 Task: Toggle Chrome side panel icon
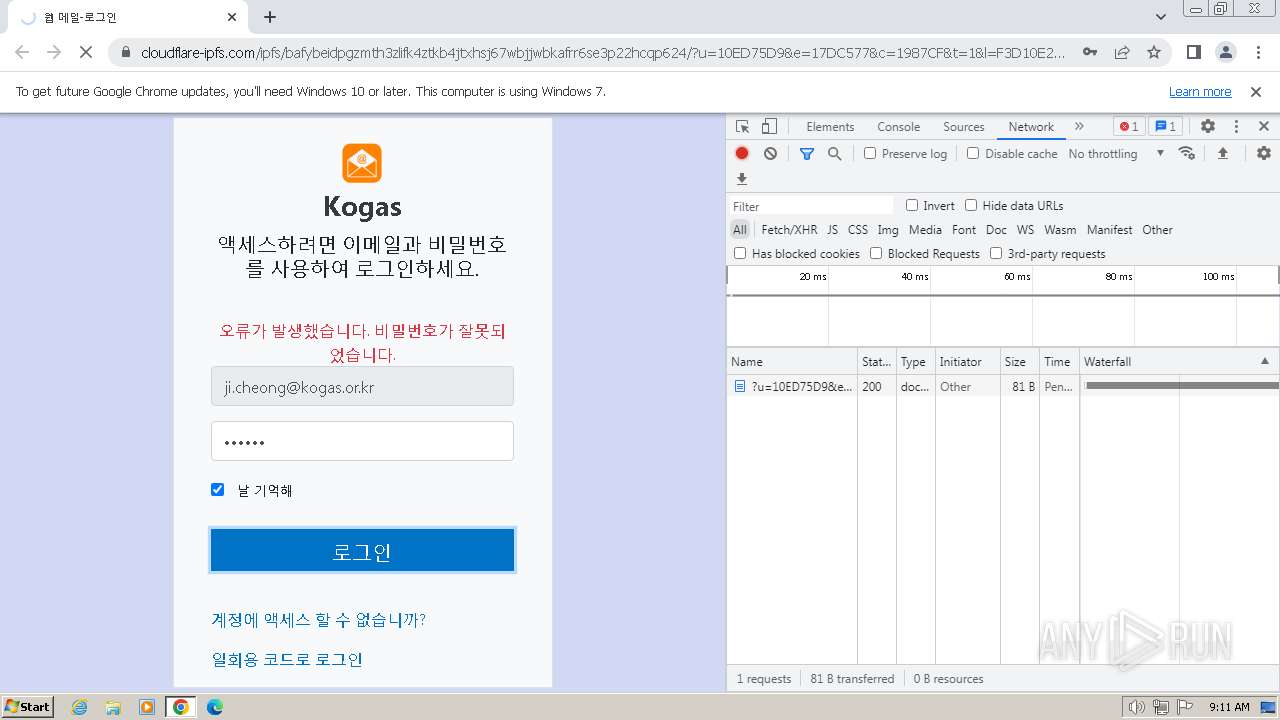pos(1194,53)
